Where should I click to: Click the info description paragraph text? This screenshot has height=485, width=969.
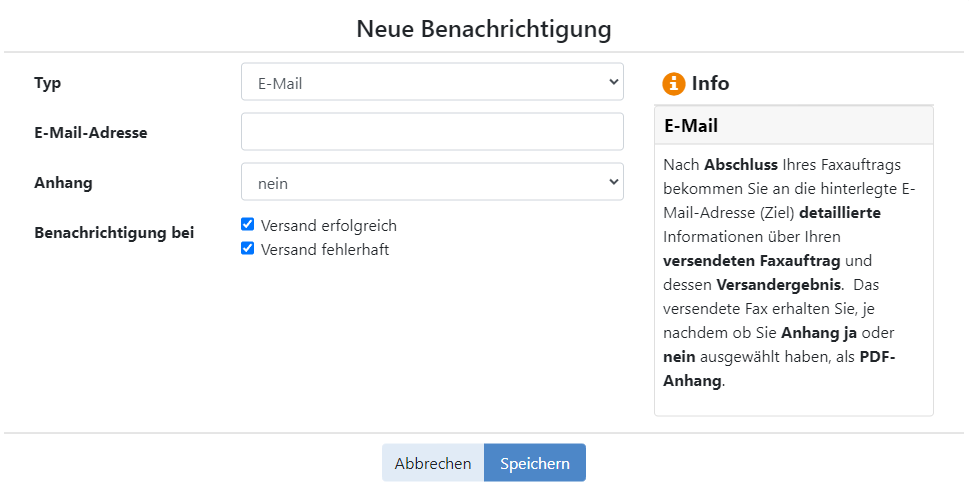pos(789,272)
